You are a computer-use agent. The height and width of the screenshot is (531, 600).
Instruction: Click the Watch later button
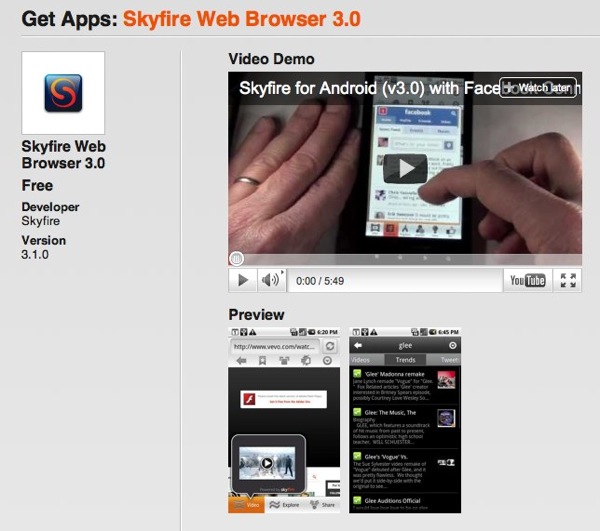pos(538,88)
